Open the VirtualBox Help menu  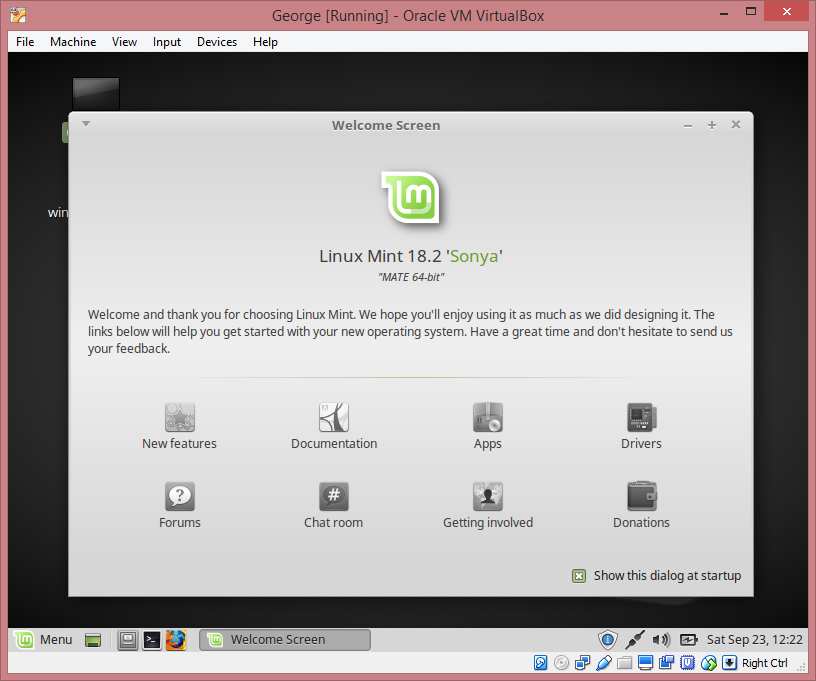pos(265,42)
